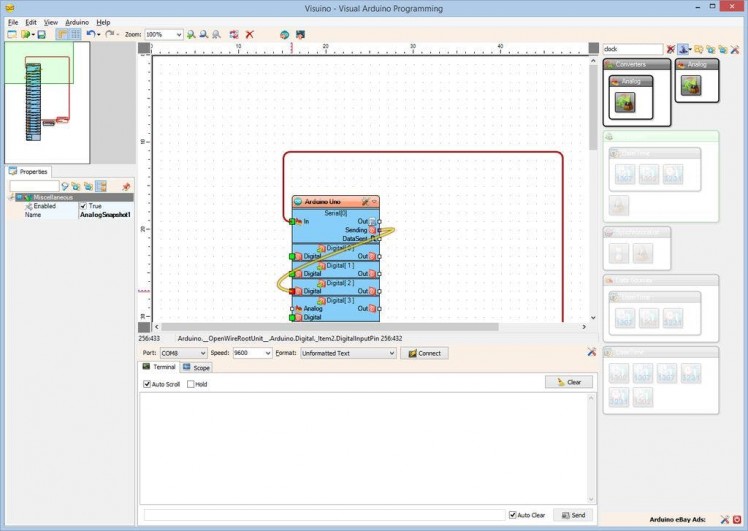Viewport: 748px width, 531px height.
Task: Clear the component search with red X
Action: pos(671,49)
